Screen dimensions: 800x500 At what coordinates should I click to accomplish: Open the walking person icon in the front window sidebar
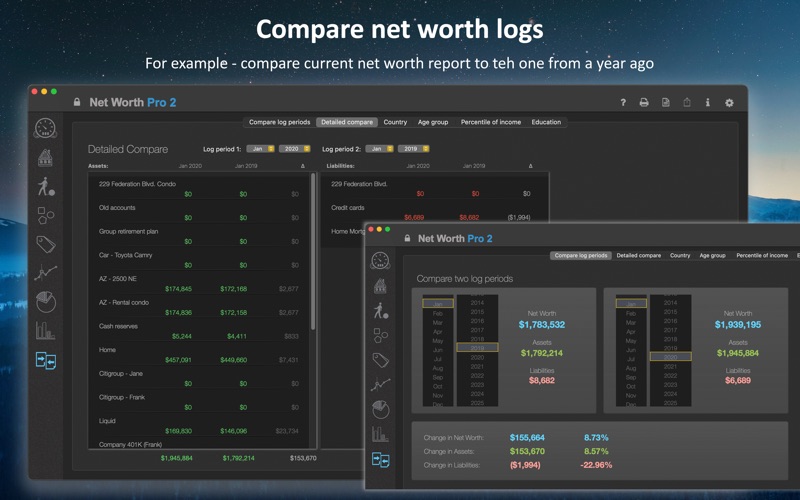381,310
